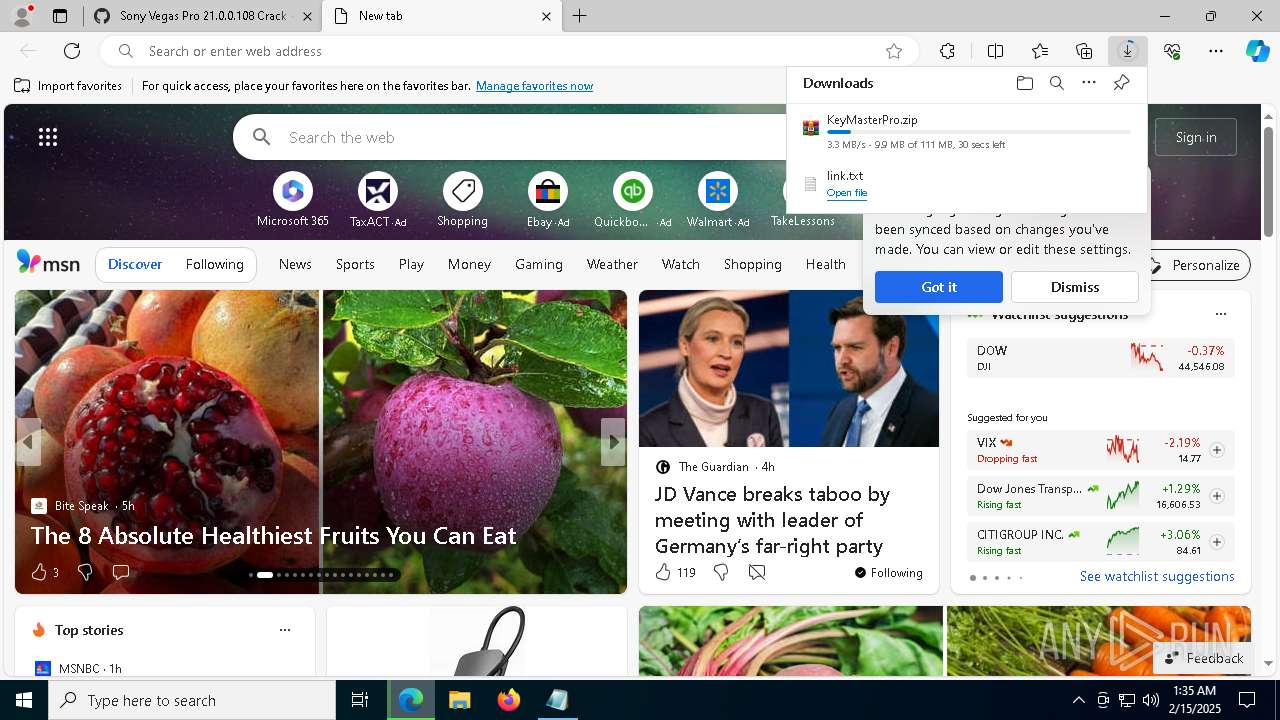Click Manage favorites now link
The height and width of the screenshot is (720, 1280).
[x=534, y=86]
